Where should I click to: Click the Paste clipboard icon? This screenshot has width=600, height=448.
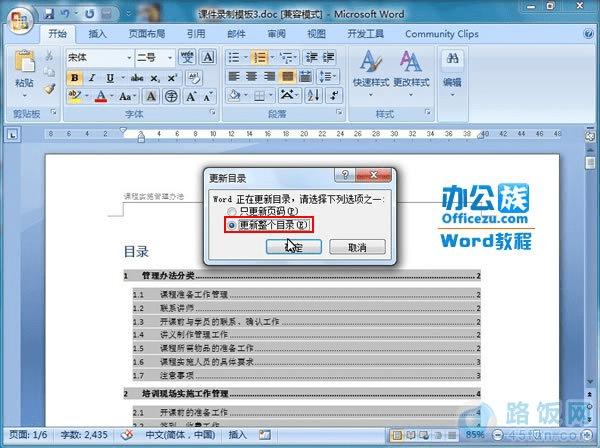(x=24, y=61)
